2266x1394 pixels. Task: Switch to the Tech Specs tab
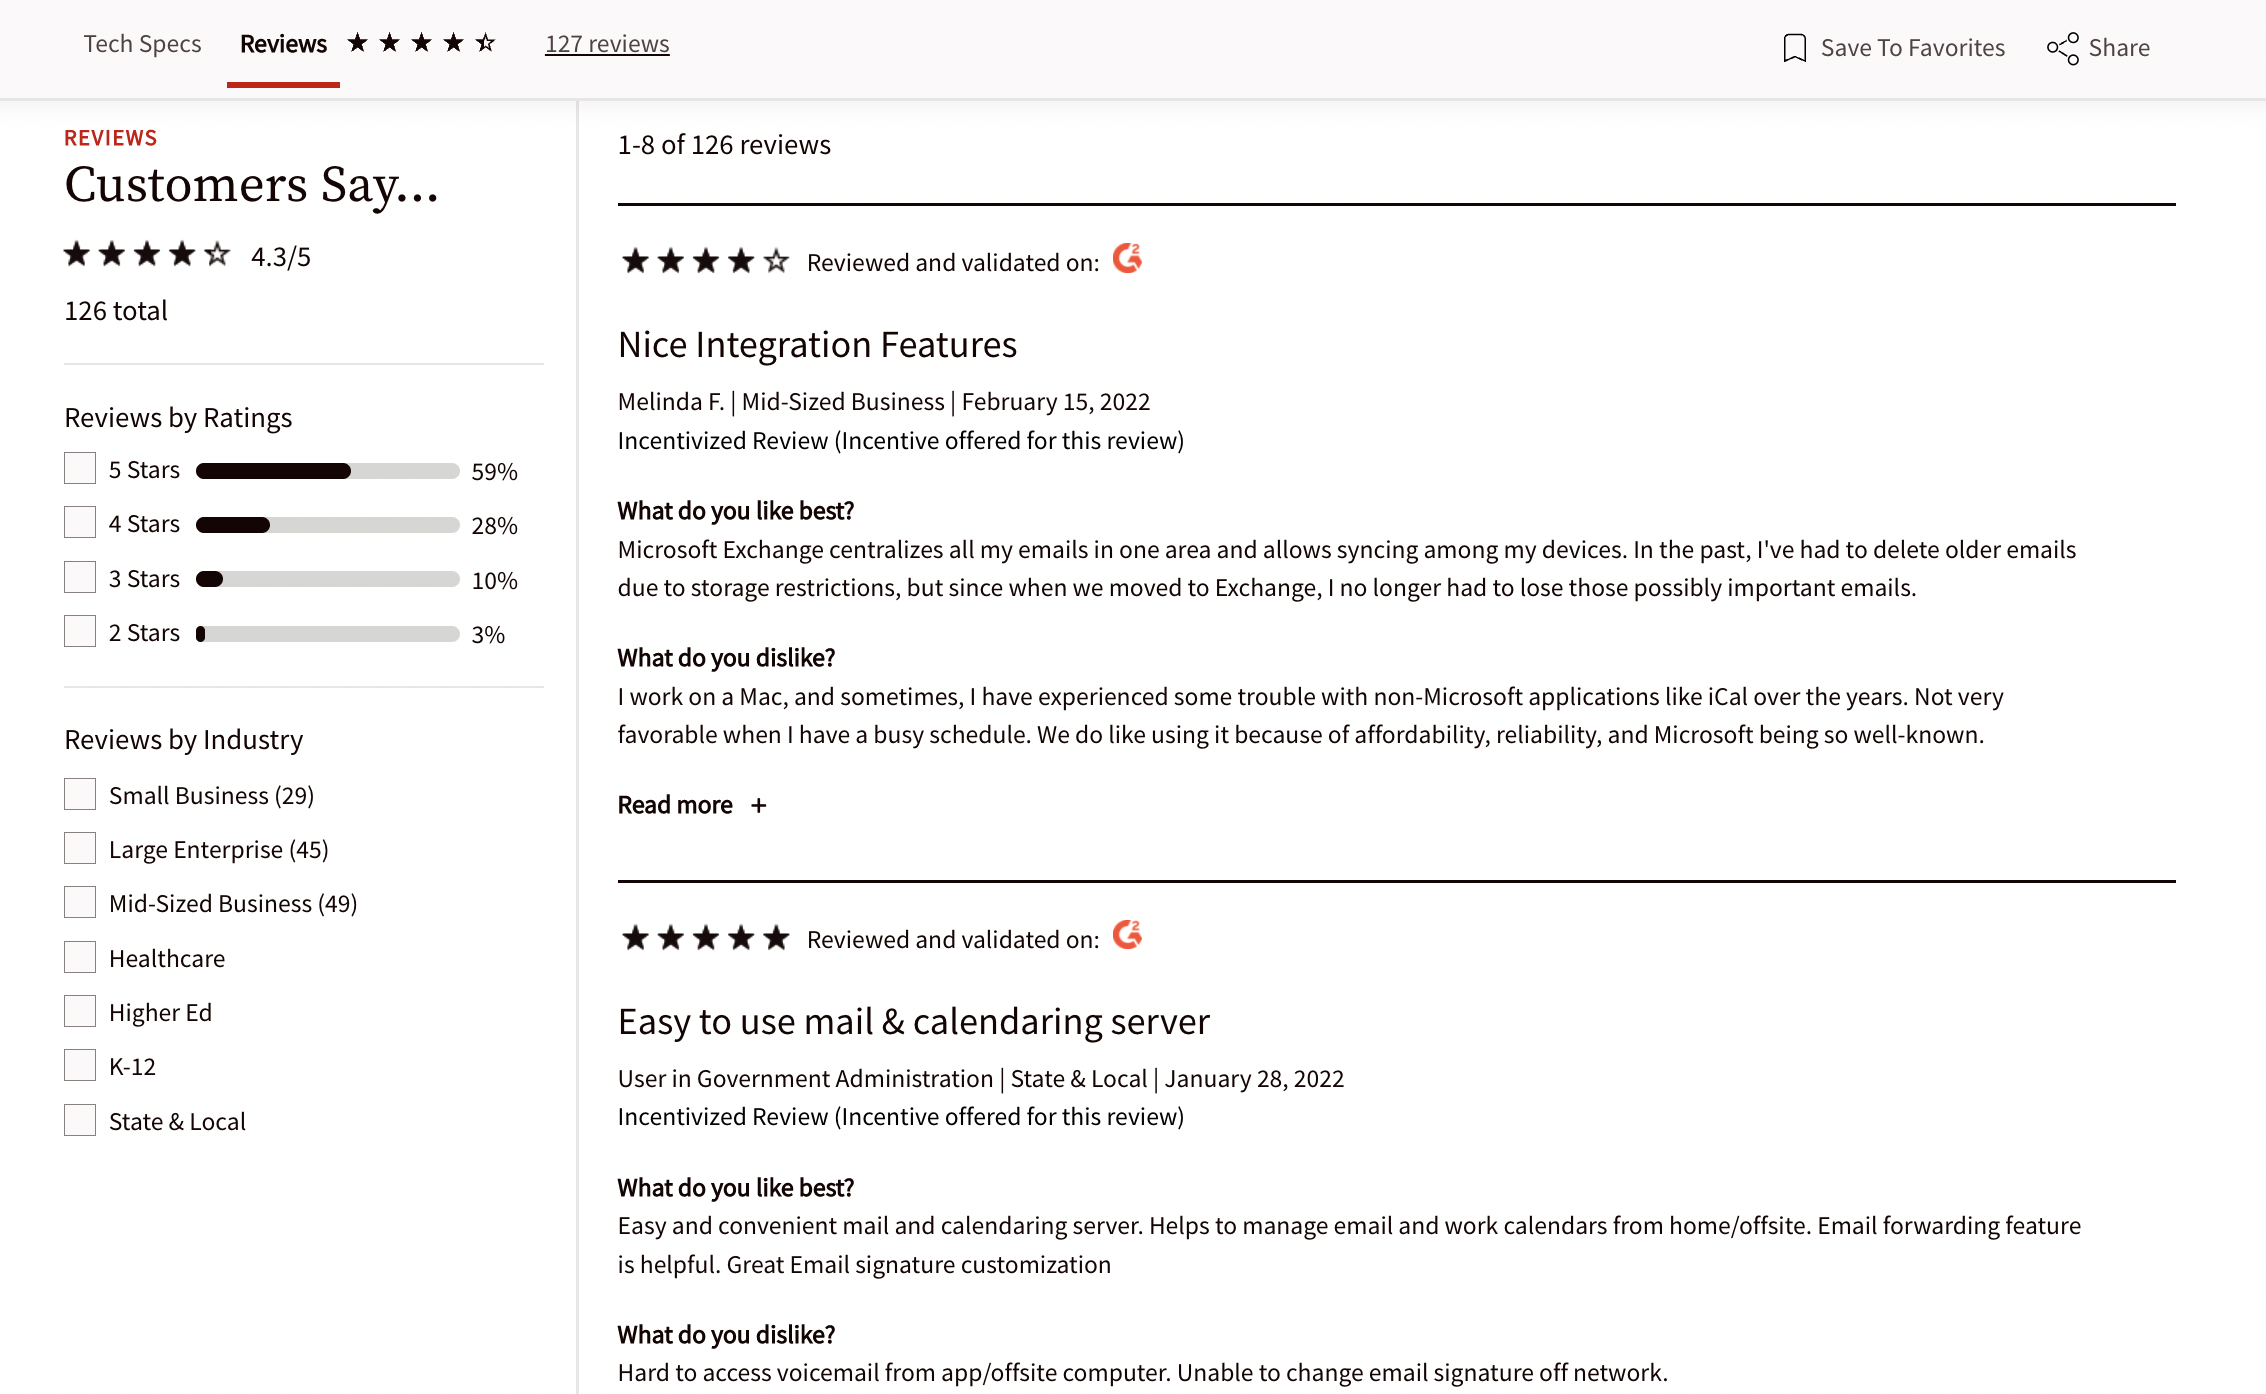click(142, 44)
